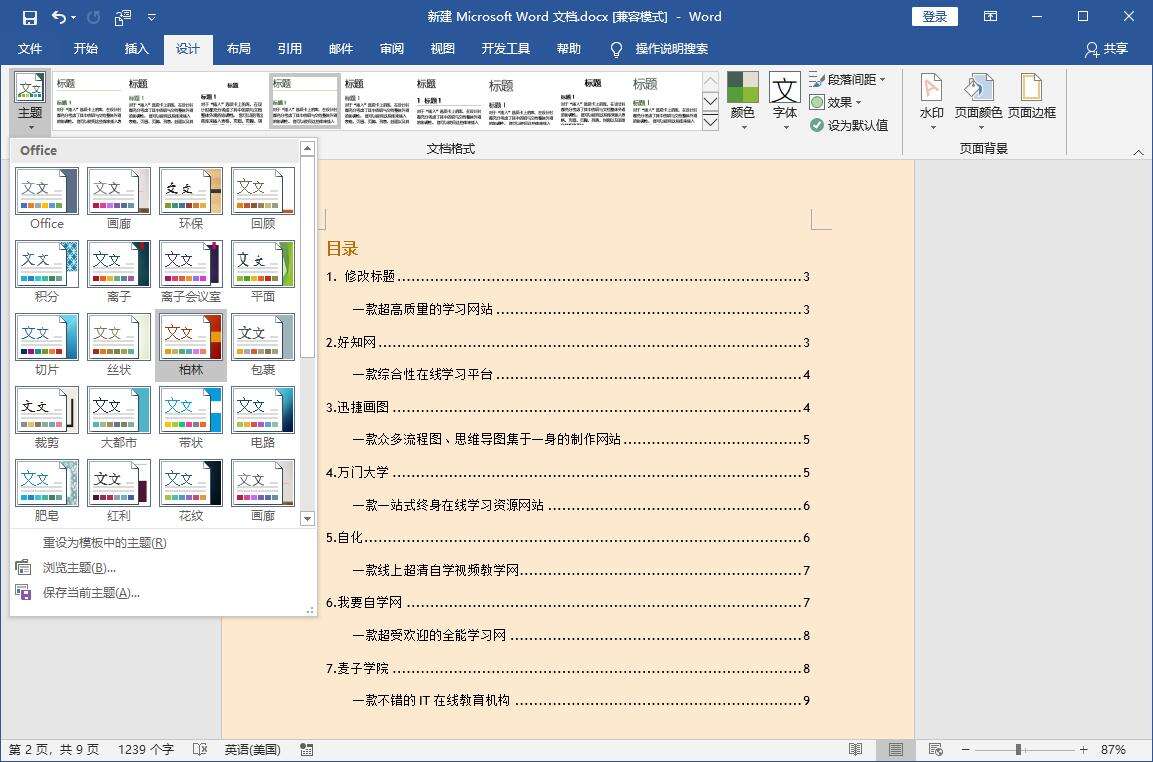
Task: Click Save Current Theme (保存当前主题)
Action: 90,593
